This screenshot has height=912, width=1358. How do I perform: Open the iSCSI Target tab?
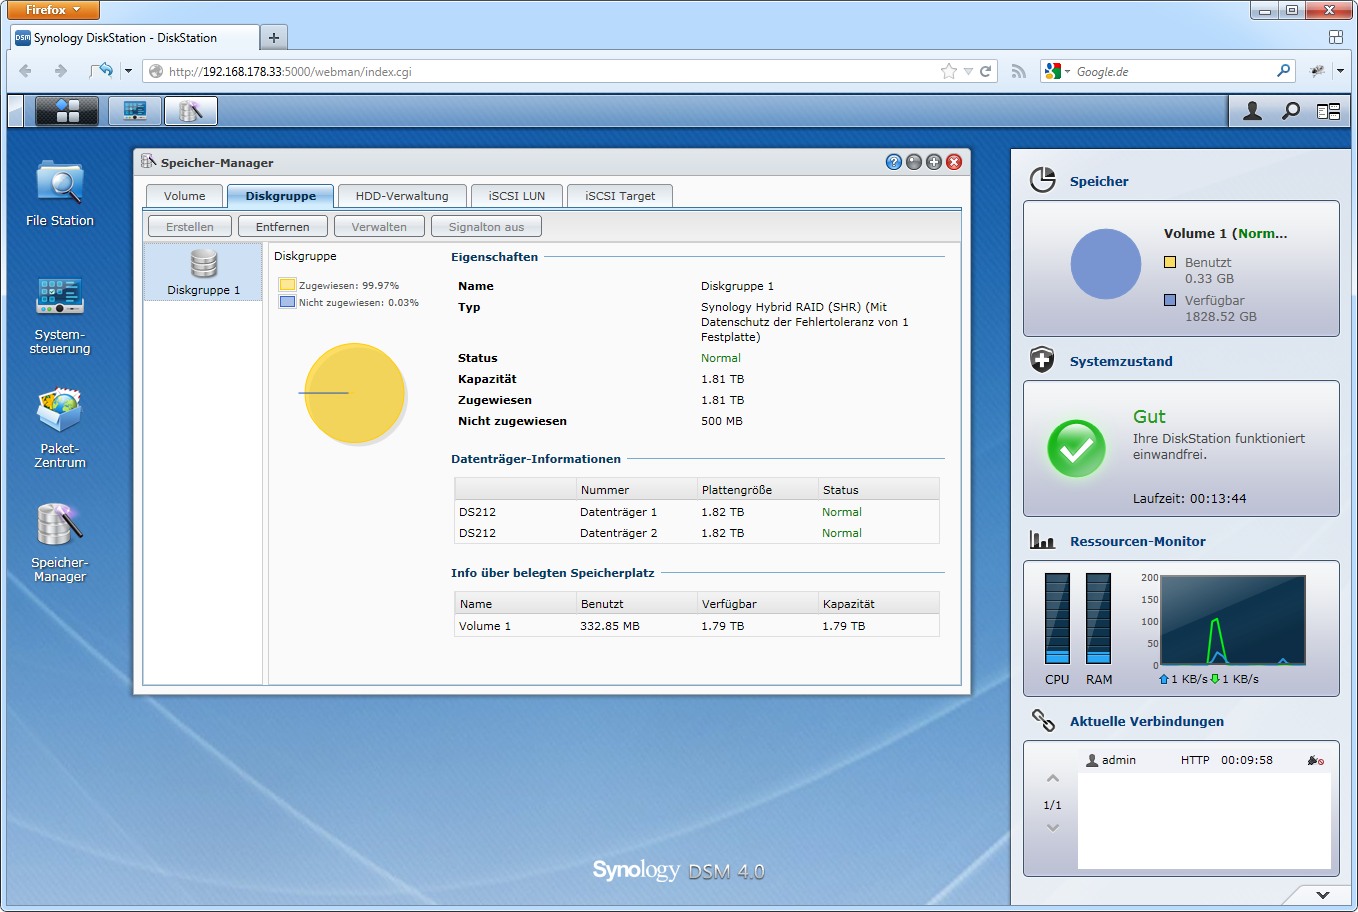tap(620, 196)
